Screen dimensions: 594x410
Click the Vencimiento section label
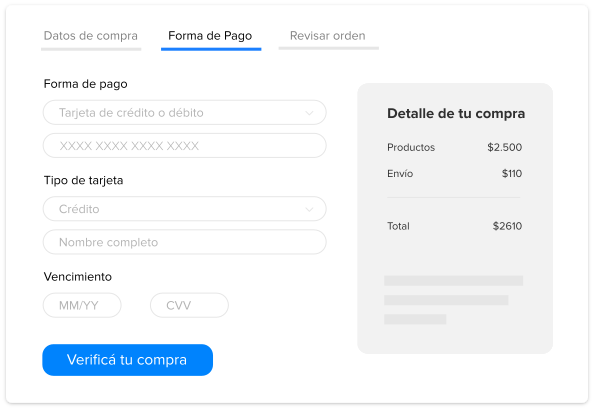(78, 277)
